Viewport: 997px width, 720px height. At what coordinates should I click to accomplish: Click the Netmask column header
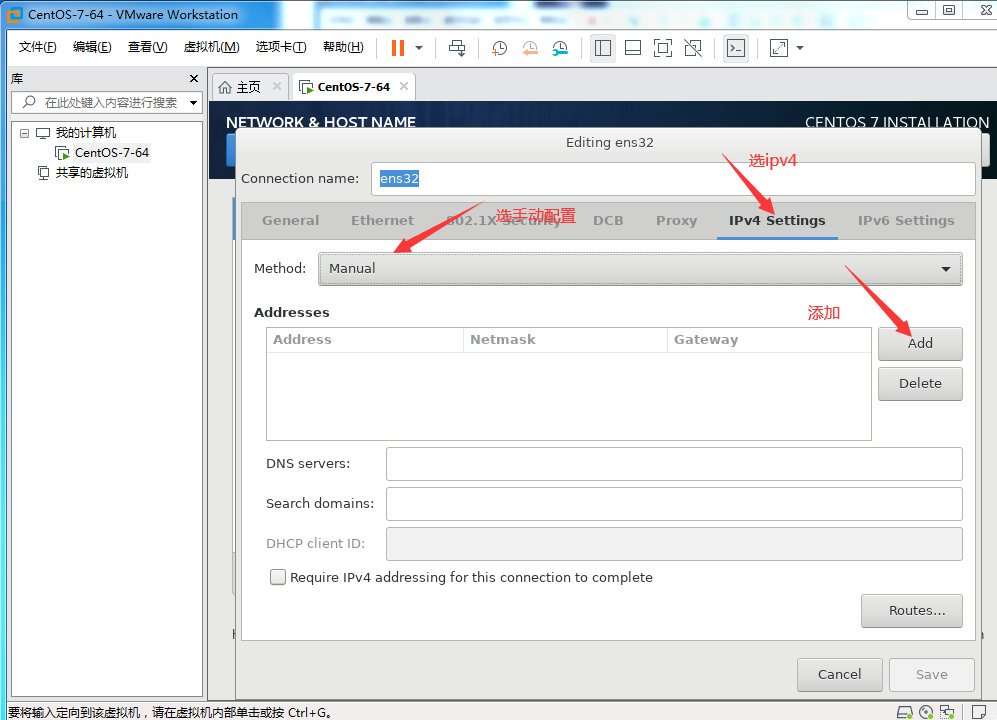coord(565,340)
